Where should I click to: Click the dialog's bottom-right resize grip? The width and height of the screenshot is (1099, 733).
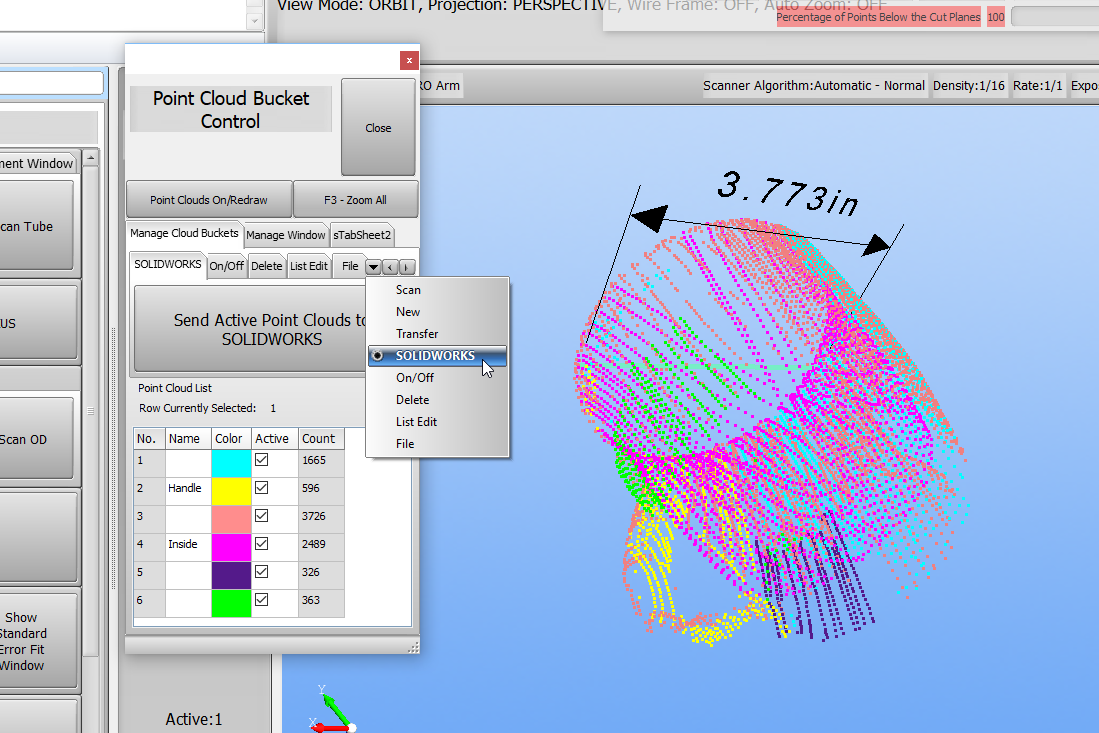pos(413,648)
